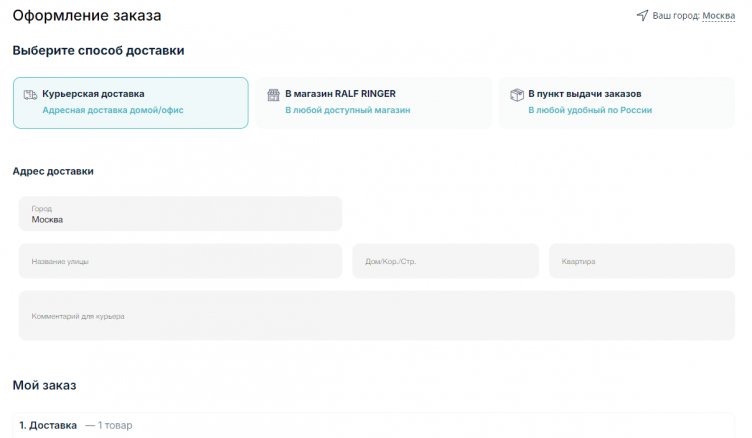Image resolution: width=752 pixels, height=438 pixels.
Task: Click the location arrow icon near "Ваш город"
Action: pos(642,16)
